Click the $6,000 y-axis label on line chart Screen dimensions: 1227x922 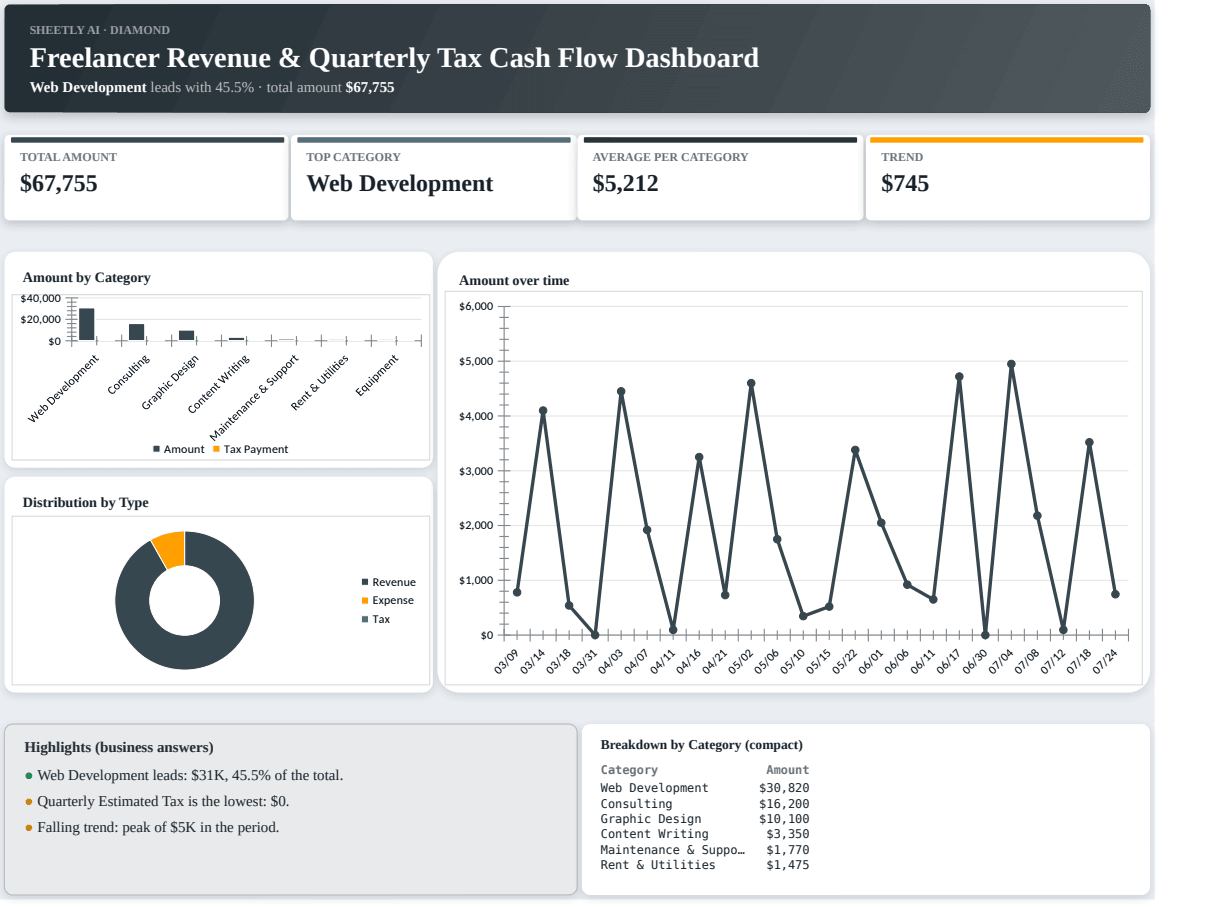[x=476, y=306]
